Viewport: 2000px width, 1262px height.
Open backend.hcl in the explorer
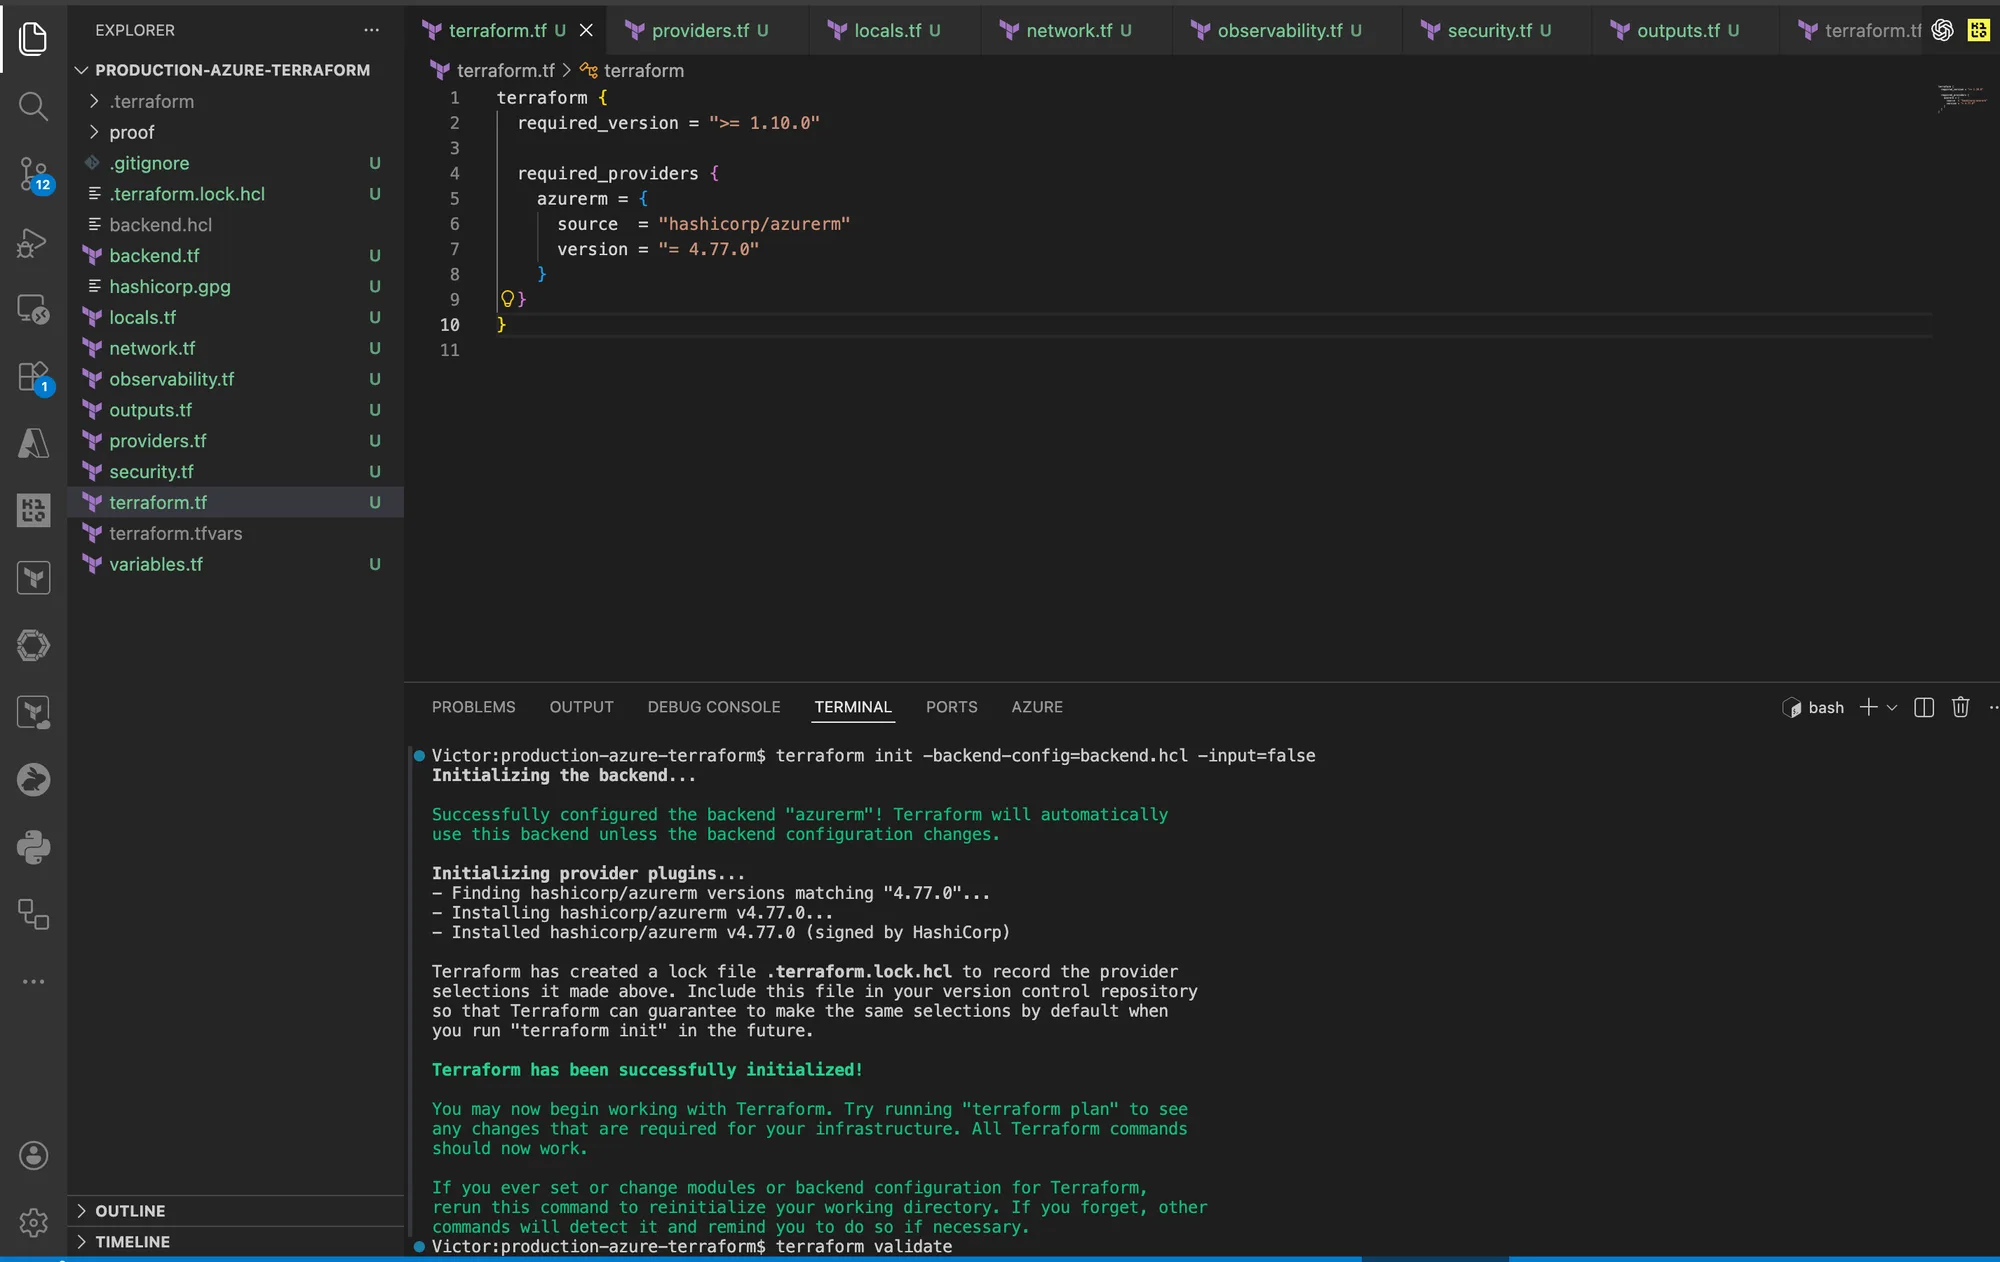pyautogui.click(x=236, y=225)
